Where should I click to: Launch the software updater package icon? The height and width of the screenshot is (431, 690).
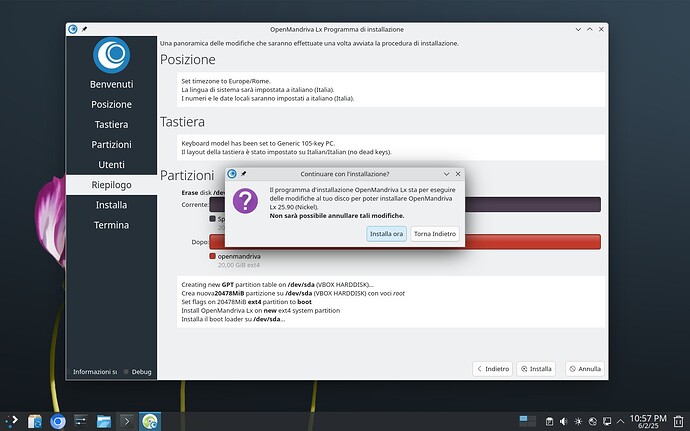pyautogui.click(x=35, y=421)
